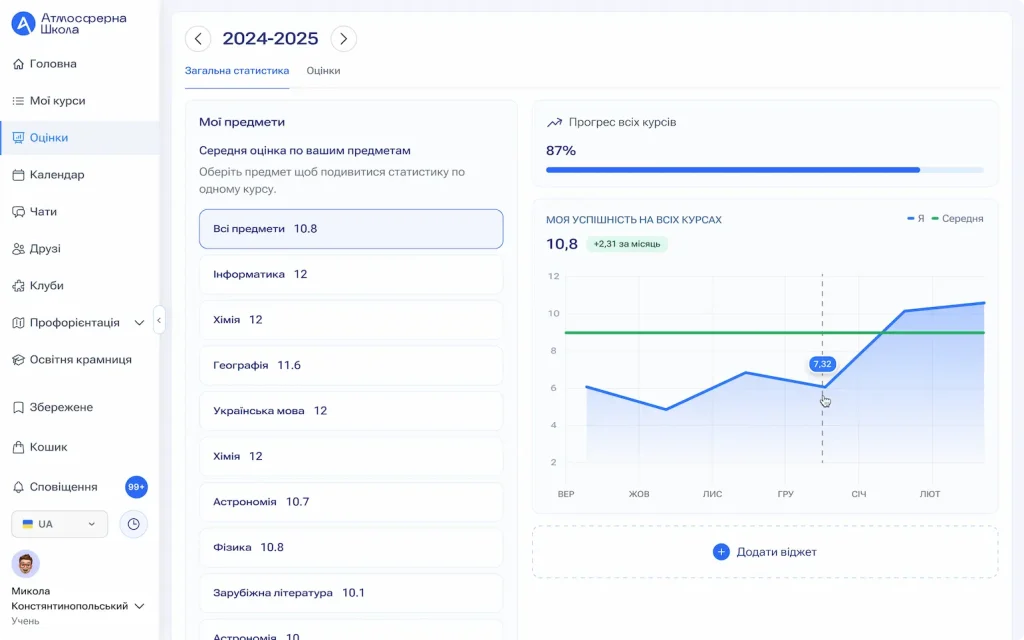Open the UA language dropdown
The image size is (1024, 640).
(x=59, y=523)
